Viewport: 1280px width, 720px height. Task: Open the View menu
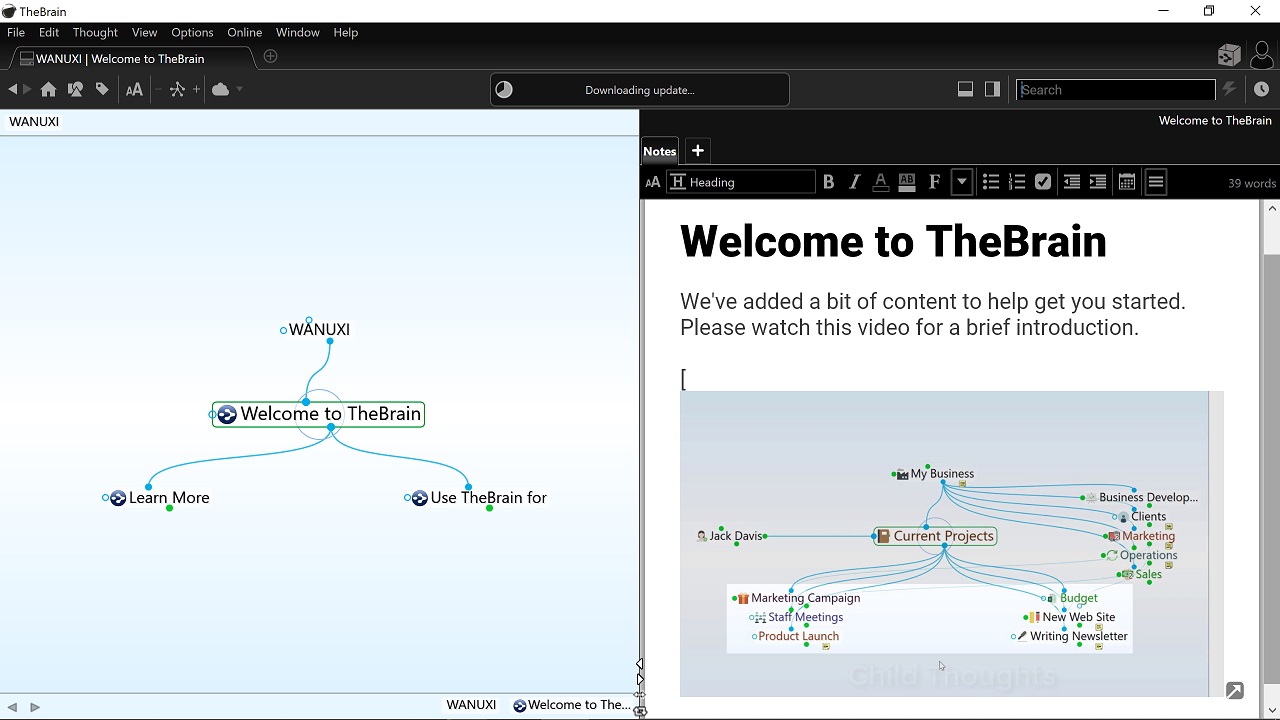[x=144, y=32]
